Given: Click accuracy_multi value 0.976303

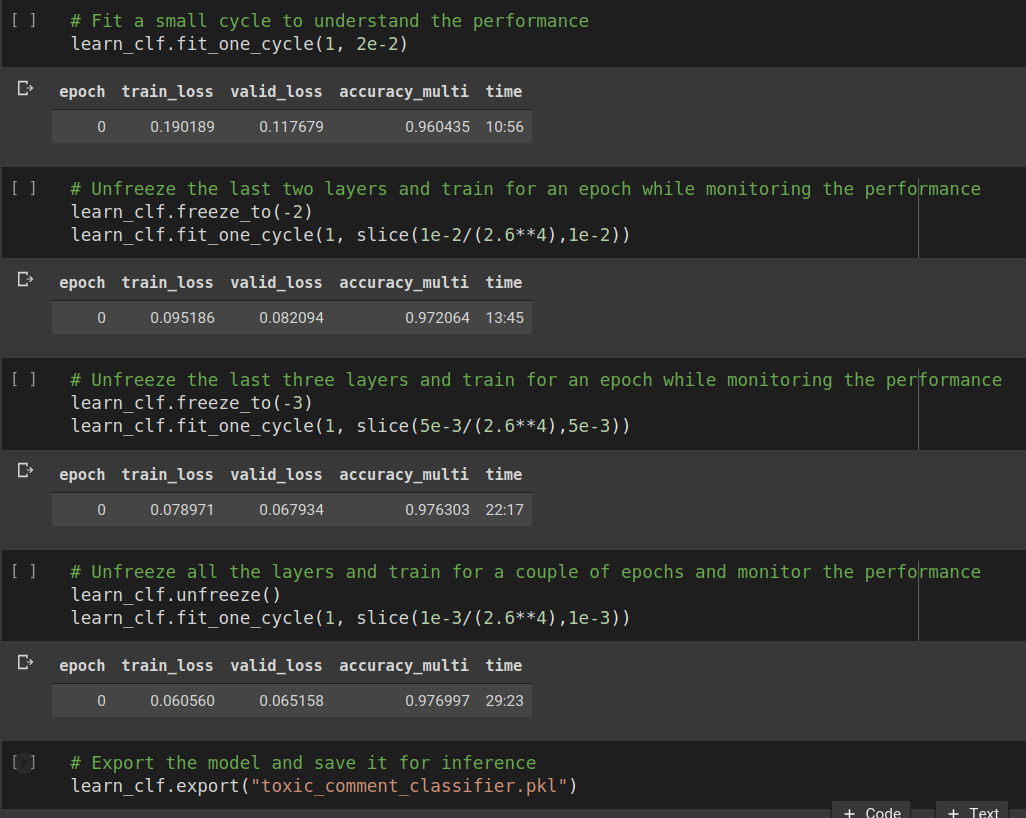Looking at the screenshot, I should point(437,510).
